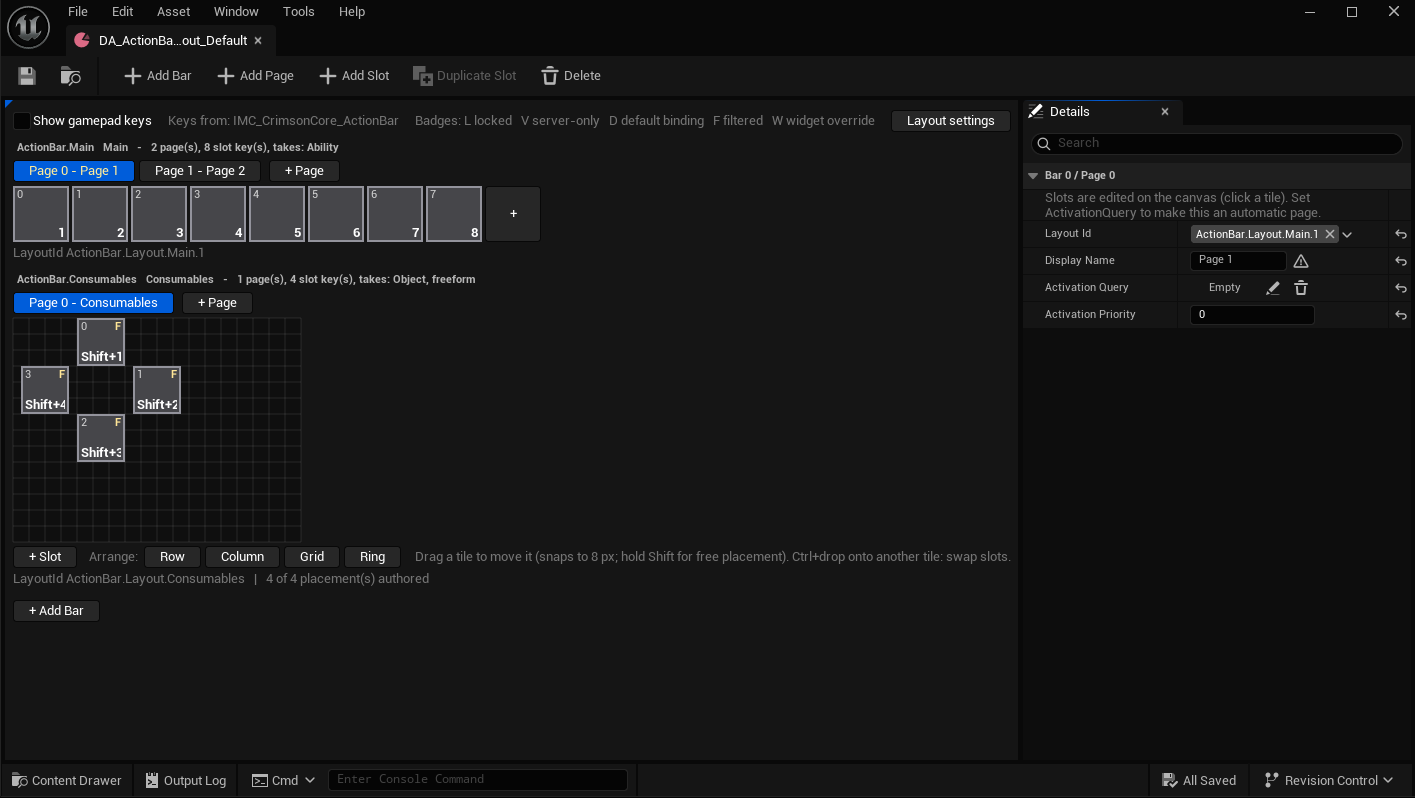Open the Revision Control dropdown

click(1329, 781)
